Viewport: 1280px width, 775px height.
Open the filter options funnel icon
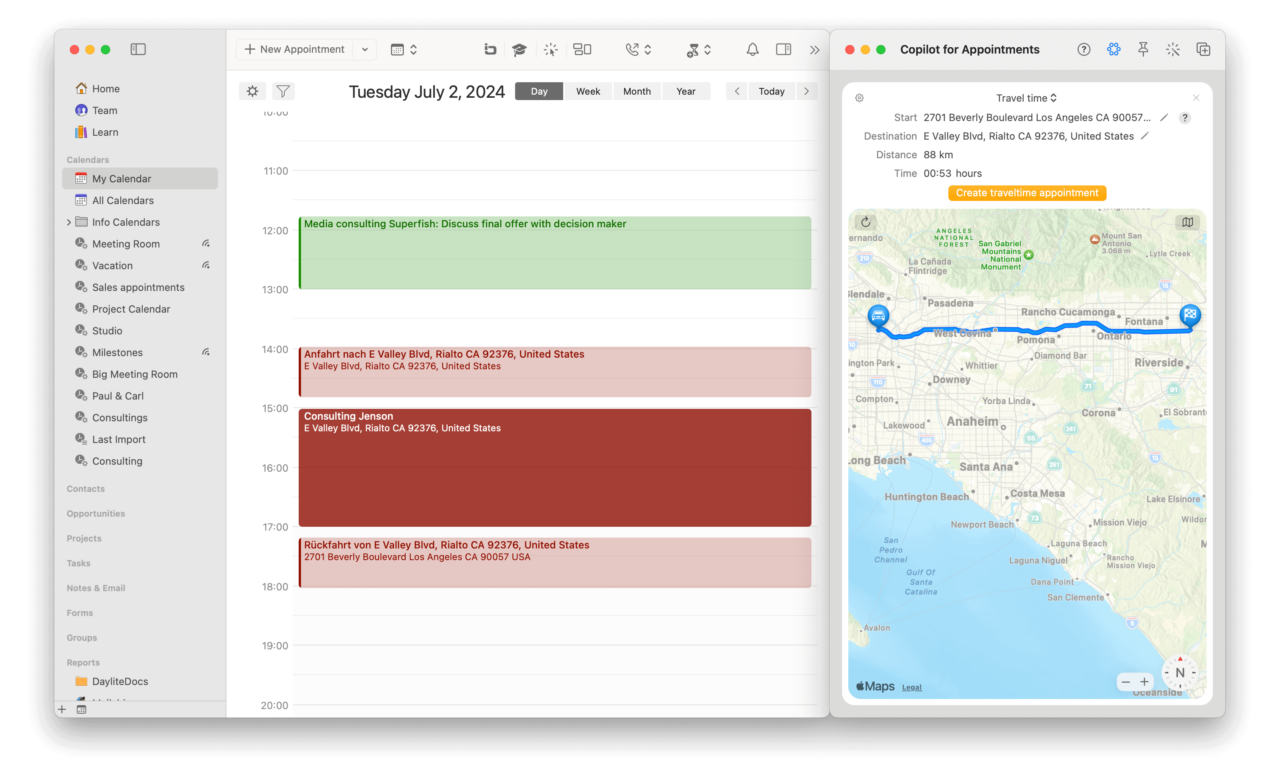(283, 90)
